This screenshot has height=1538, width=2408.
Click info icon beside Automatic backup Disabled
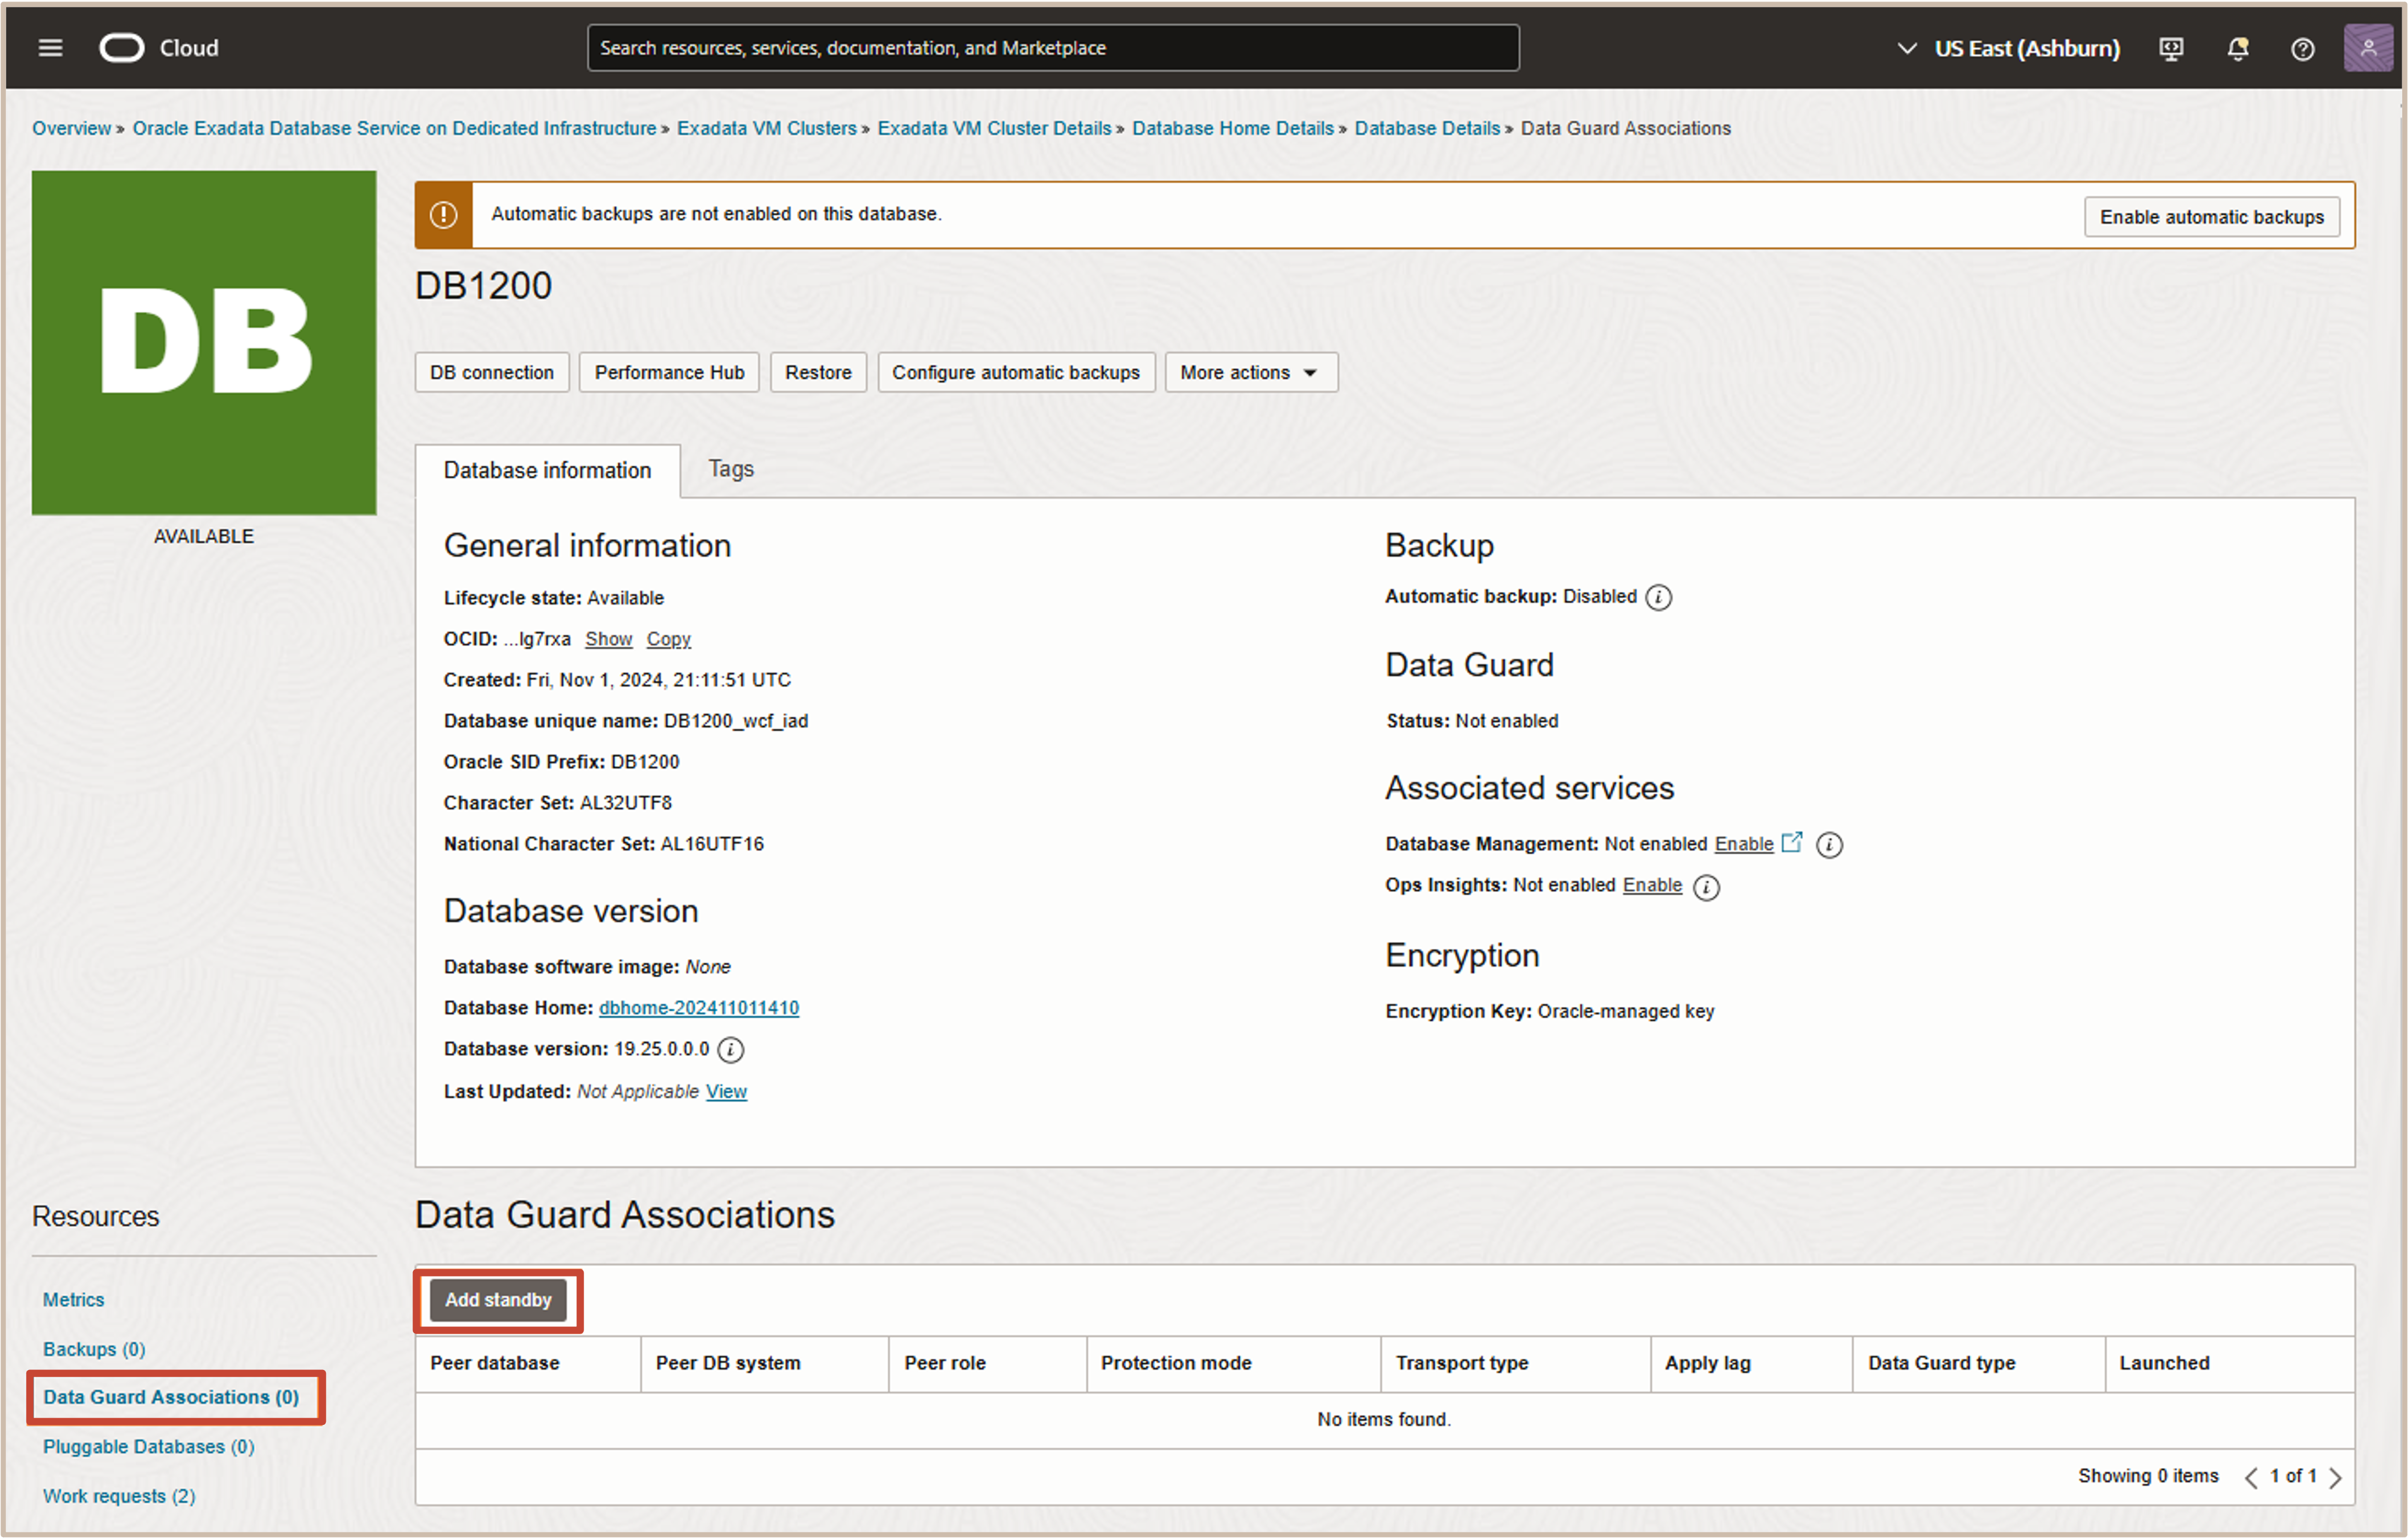pos(1658,597)
